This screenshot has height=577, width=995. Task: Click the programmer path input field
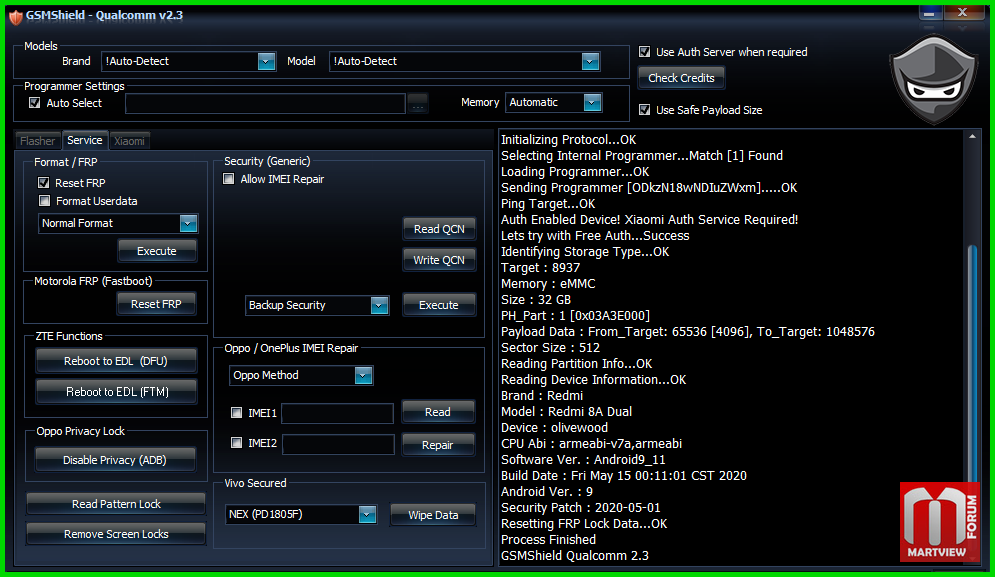pyautogui.click(x=265, y=103)
